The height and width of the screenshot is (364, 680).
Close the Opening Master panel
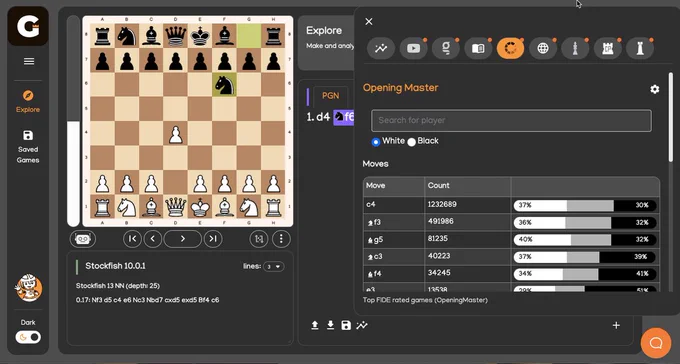pyautogui.click(x=369, y=22)
